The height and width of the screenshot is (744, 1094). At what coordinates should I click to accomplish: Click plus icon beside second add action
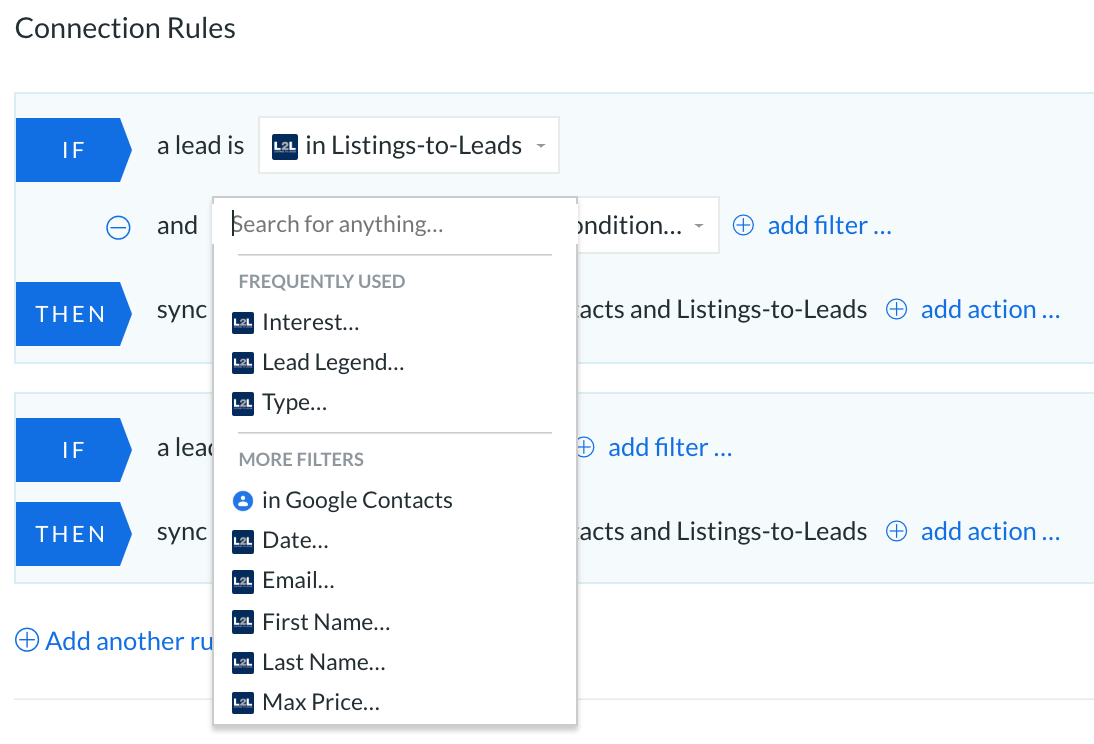pyautogui.click(x=896, y=531)
